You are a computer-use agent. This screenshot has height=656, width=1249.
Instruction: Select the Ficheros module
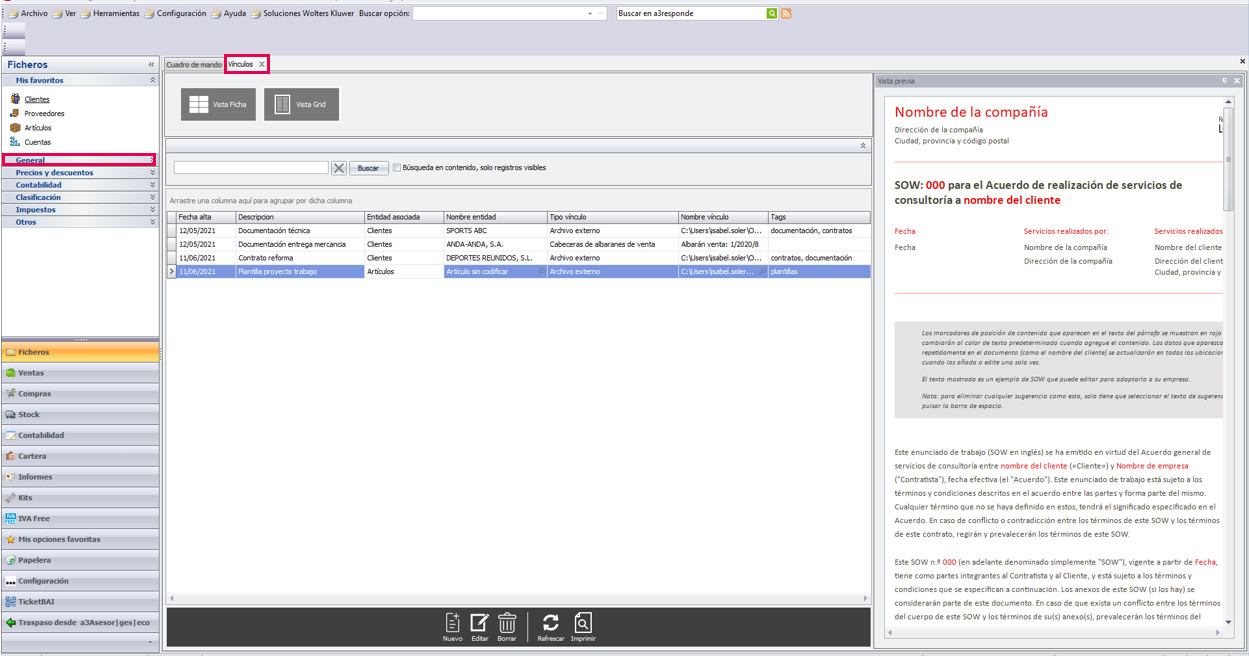pyautogui.click(x=80, y=352)
